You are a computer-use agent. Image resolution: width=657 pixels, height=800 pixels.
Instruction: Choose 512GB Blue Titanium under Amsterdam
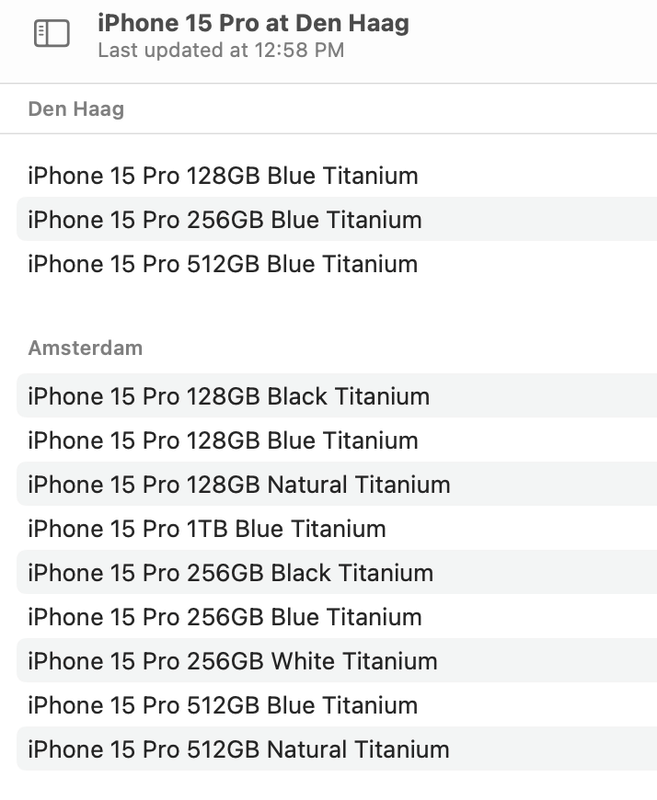click(x=223, y=705)
